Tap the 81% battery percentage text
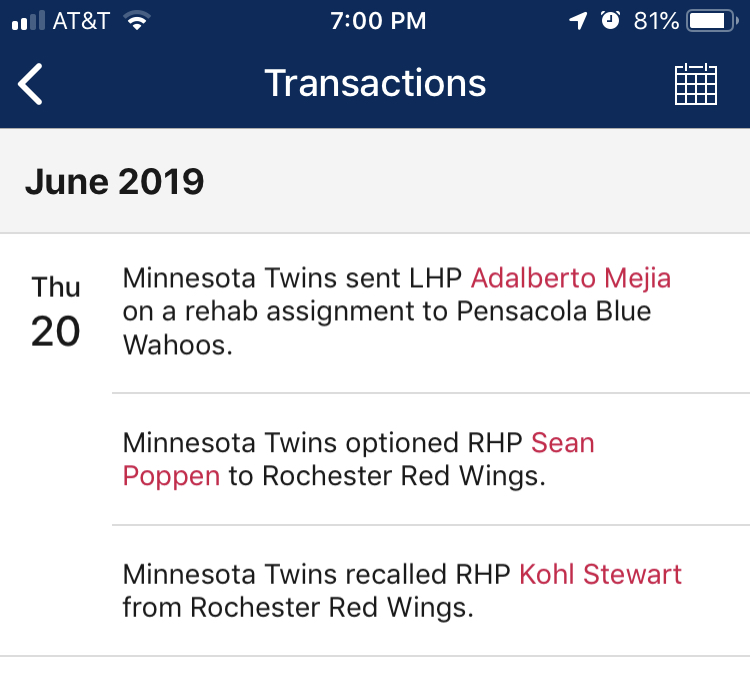Image resolution: width=750 pixels, height=675 pixels. pos(656,21)
